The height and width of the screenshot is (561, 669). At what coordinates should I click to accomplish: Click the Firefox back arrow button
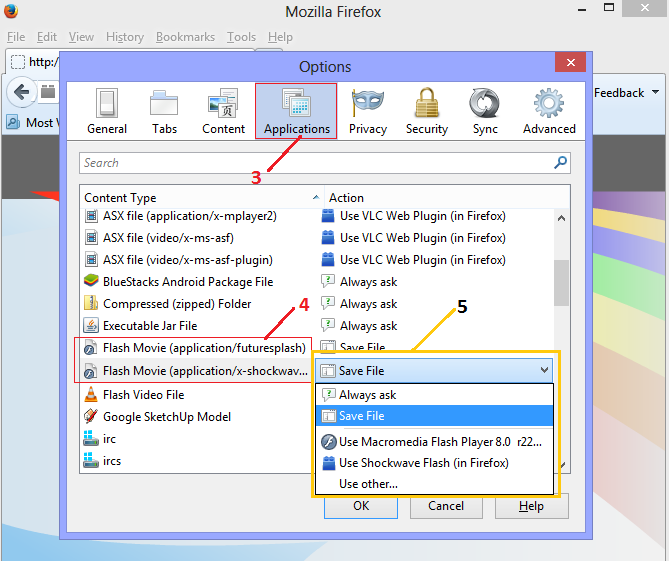point(21,92)
